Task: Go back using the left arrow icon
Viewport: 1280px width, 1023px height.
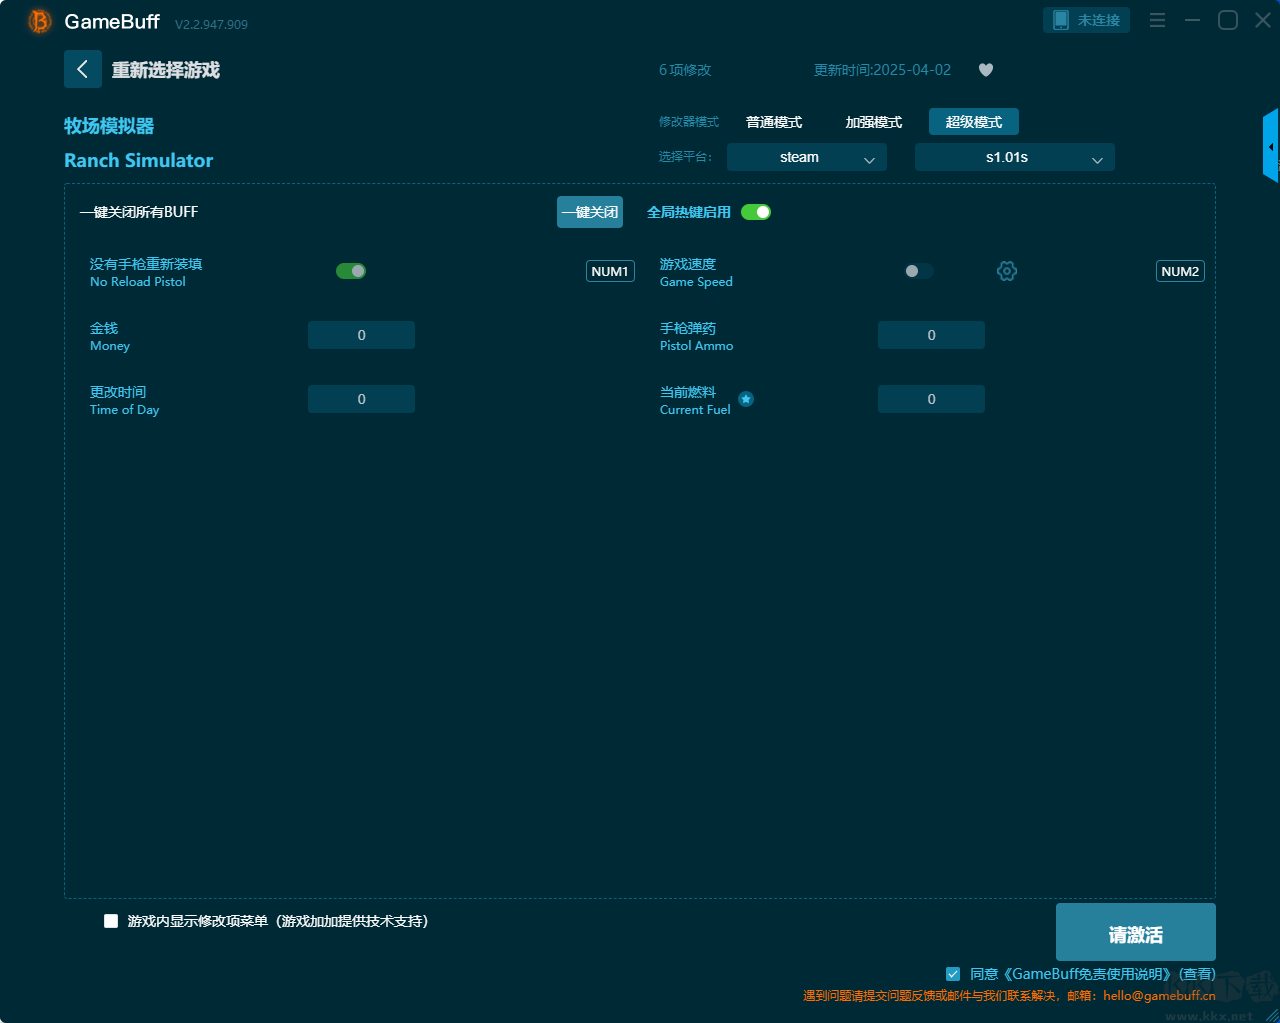Action: pos(83,68)
